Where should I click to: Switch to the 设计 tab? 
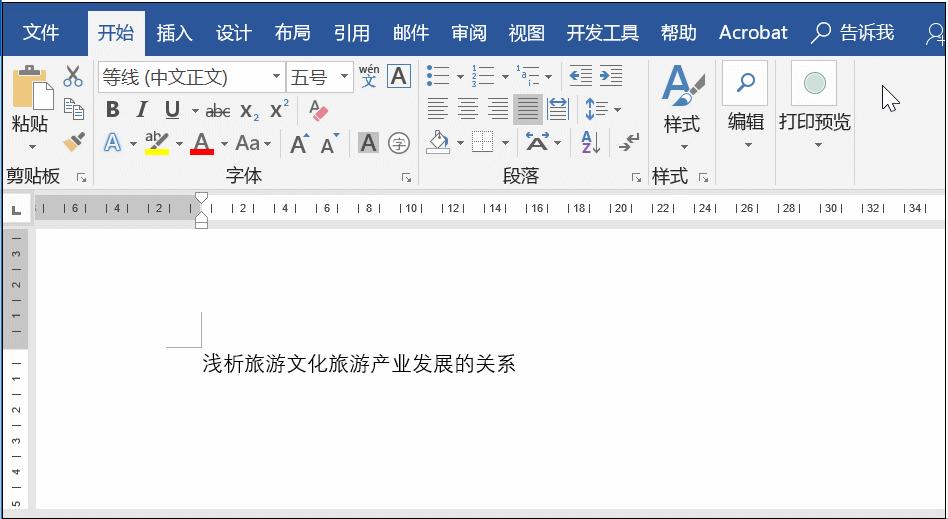(x=233, y=33)
